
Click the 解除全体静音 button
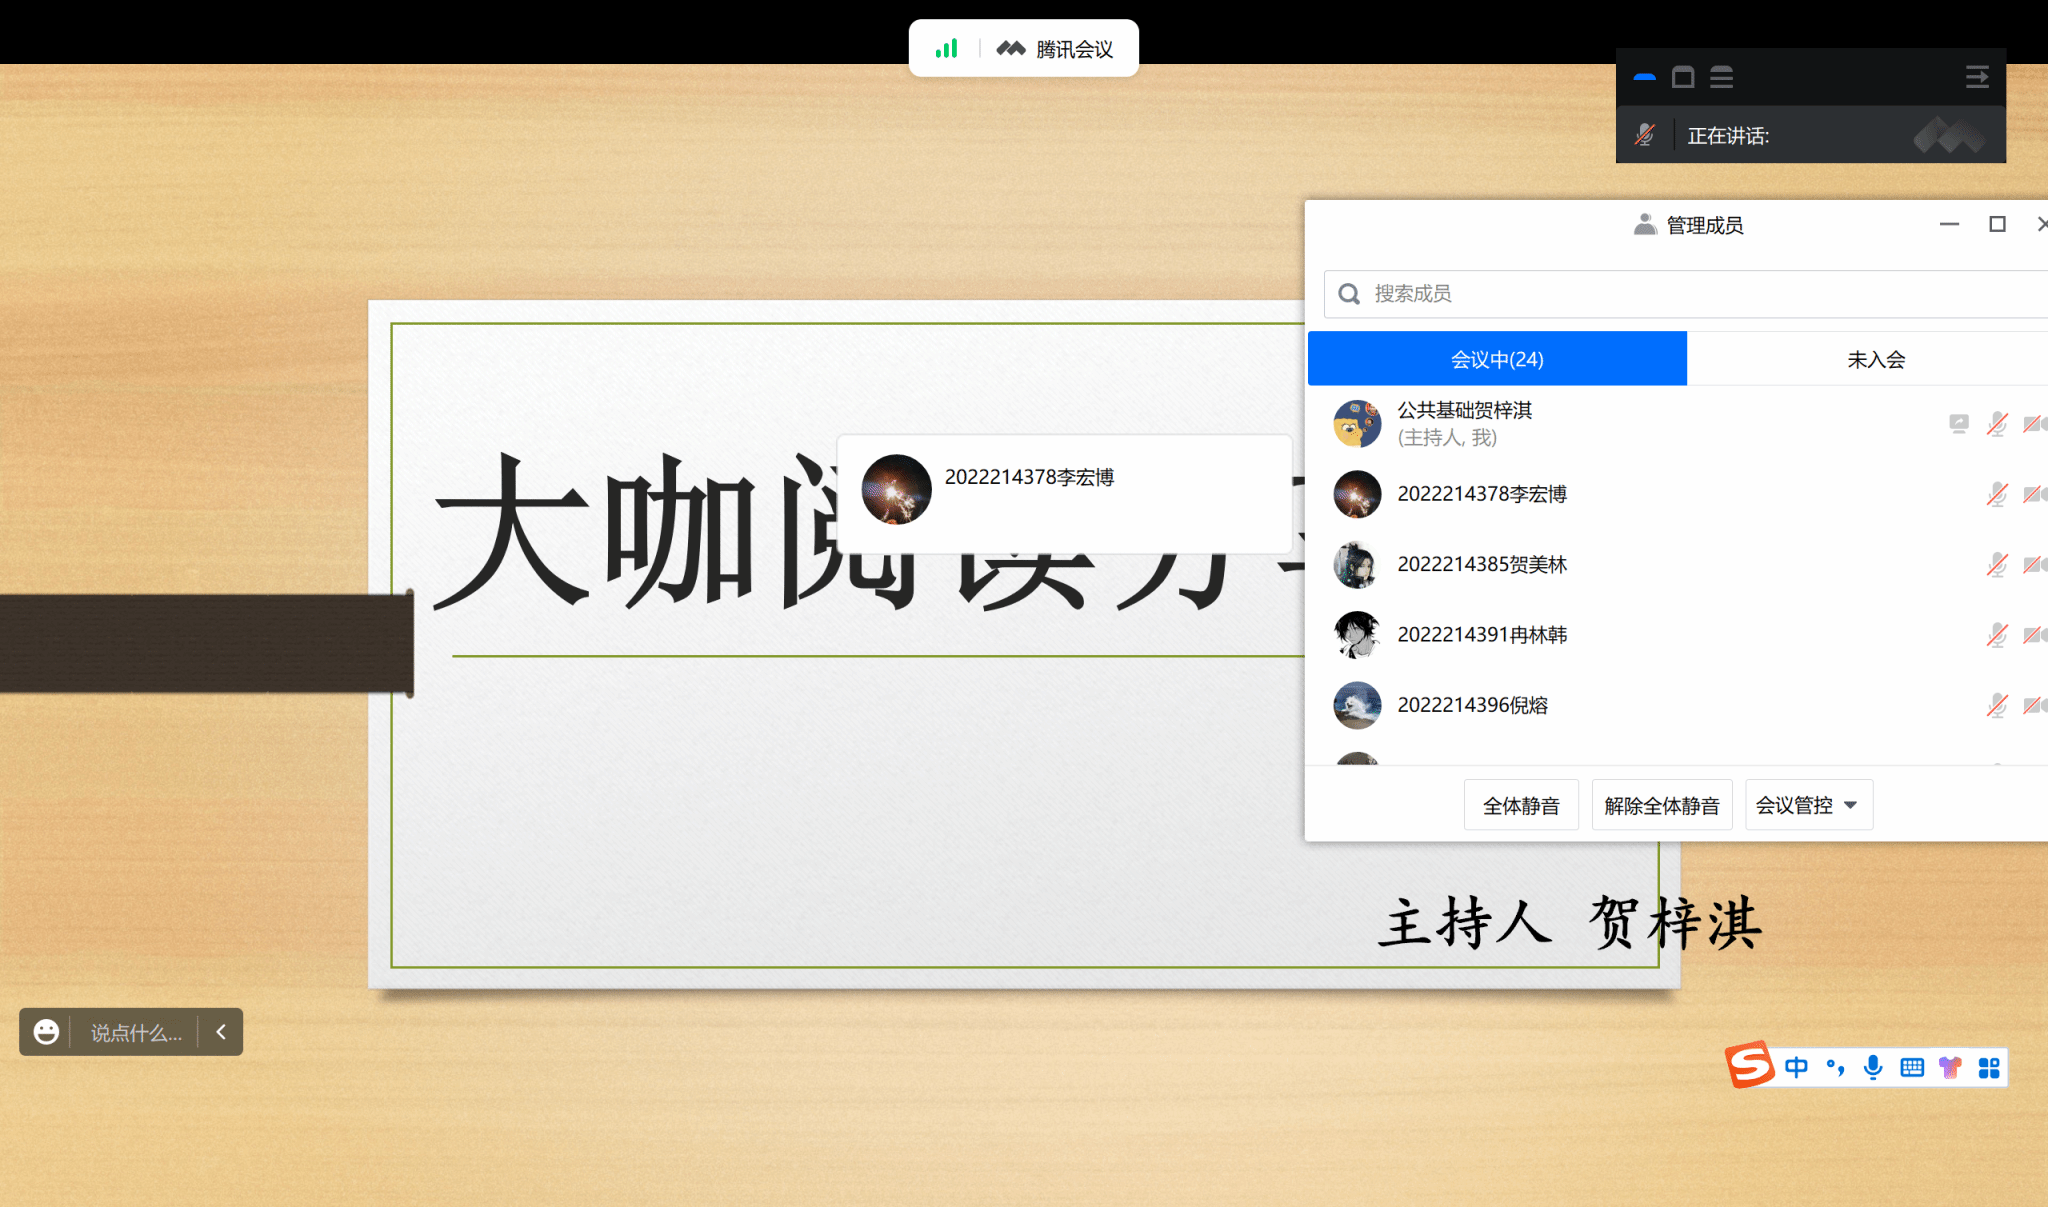1661,805
